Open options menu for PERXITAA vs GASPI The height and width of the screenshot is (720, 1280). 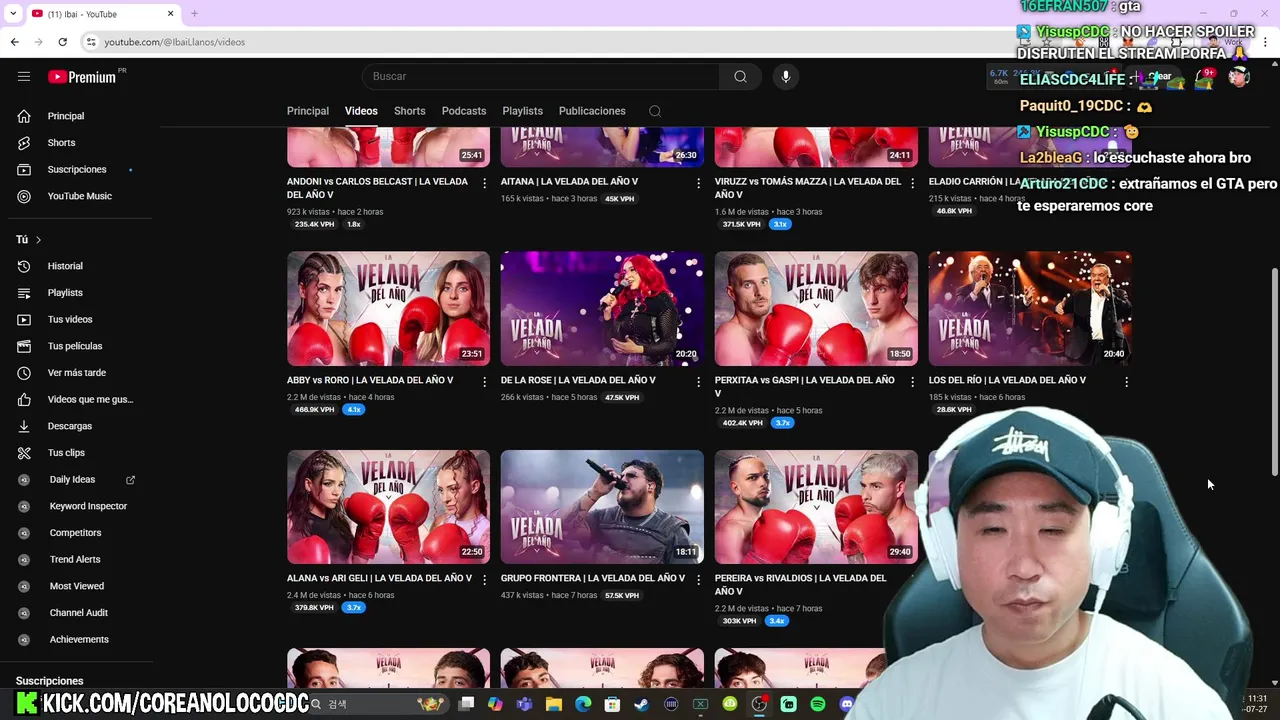pyautogui.click(x=912, y=382)
